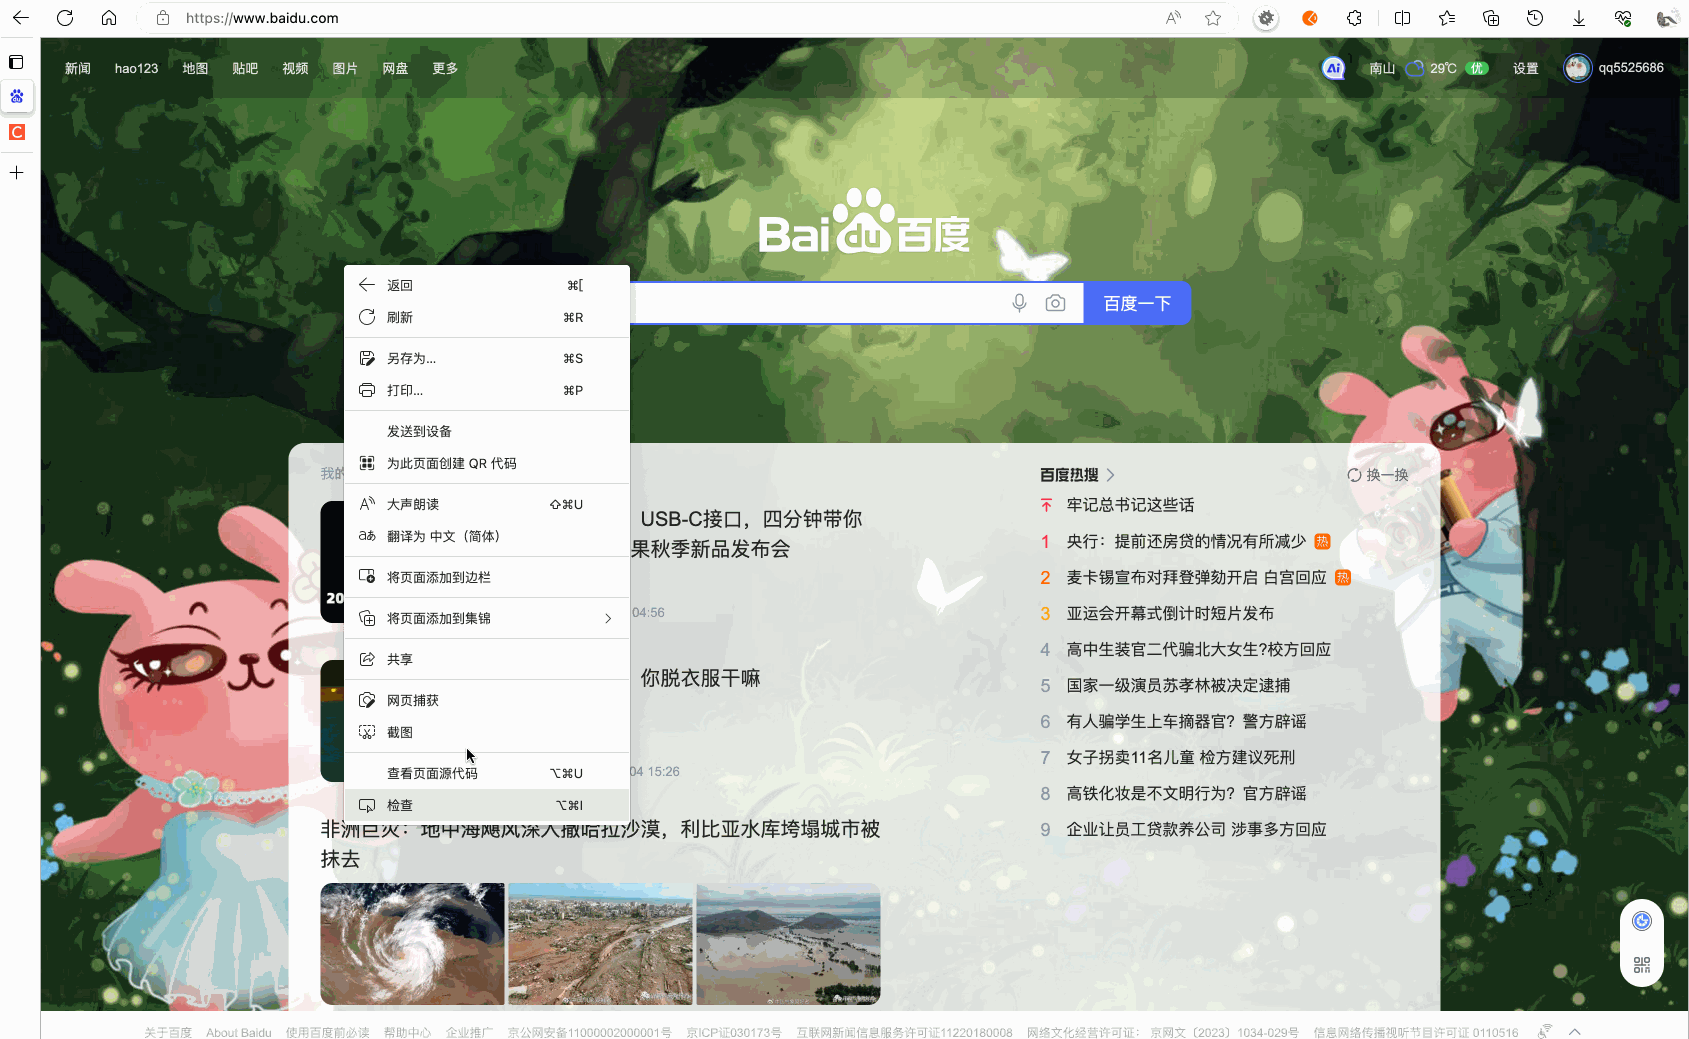The image size is (1689, 1039).
Task: Click the favorites star in the address bar
Action: tap(1212, 17)
